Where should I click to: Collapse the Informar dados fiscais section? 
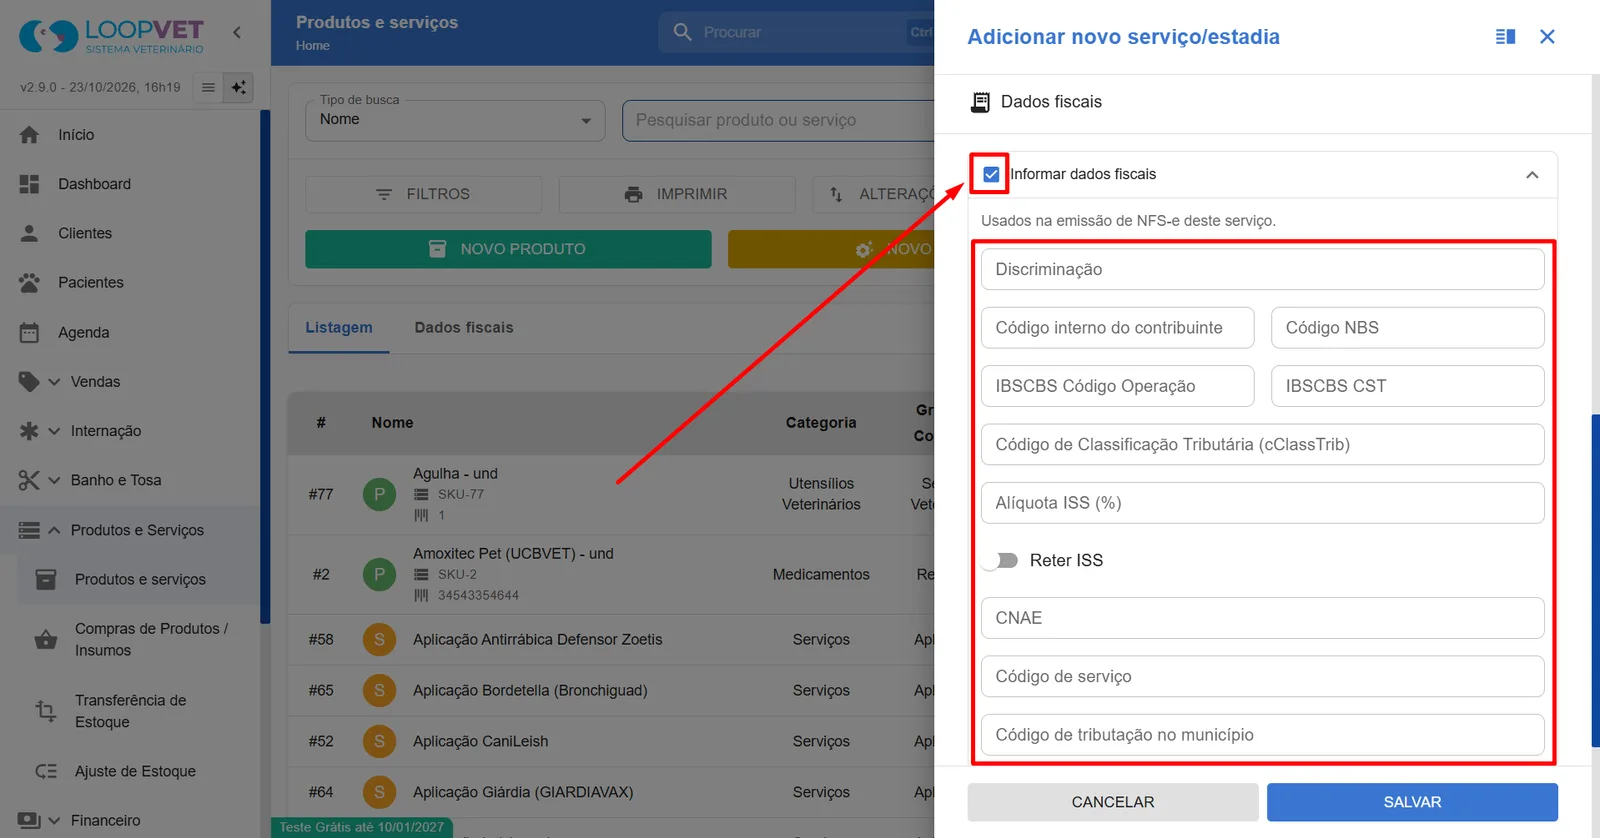1532,175
